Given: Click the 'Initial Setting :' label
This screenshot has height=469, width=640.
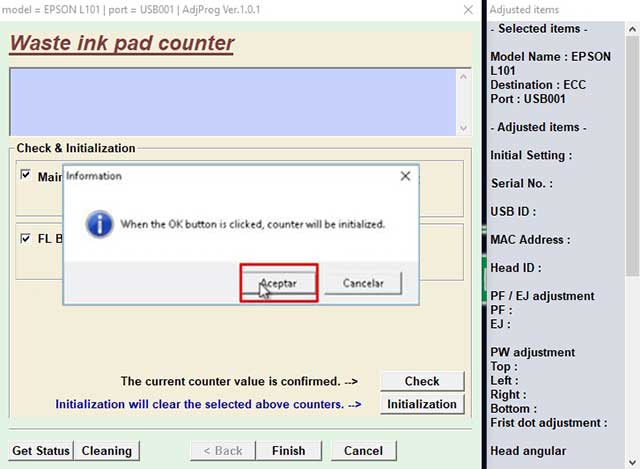Looking at the screenshot, I should 531,155.
